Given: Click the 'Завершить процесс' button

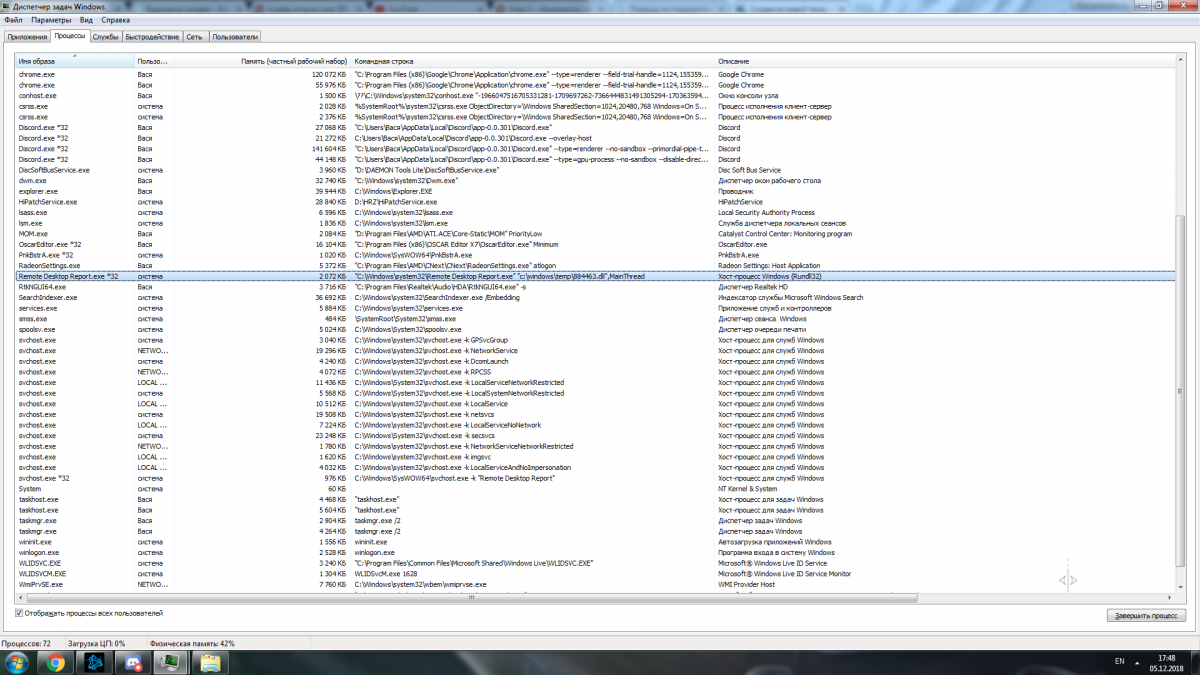Looking at the screenshot, I should coord(1145,615).
